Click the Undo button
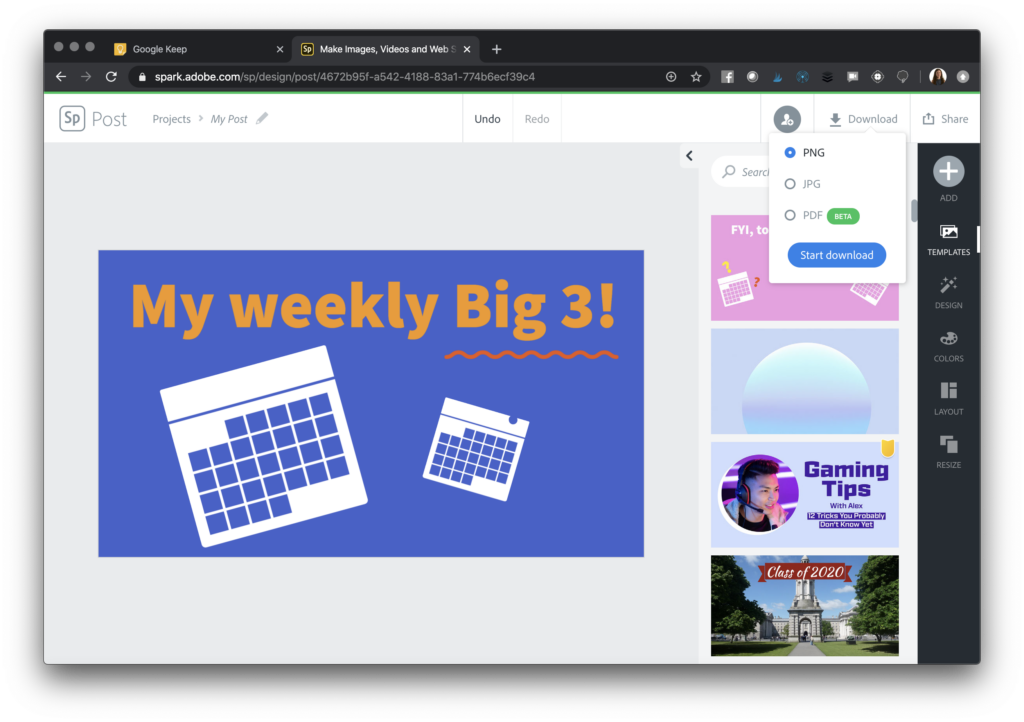Viewport: 1024px width, 722px height. click(x=487, y=118)
